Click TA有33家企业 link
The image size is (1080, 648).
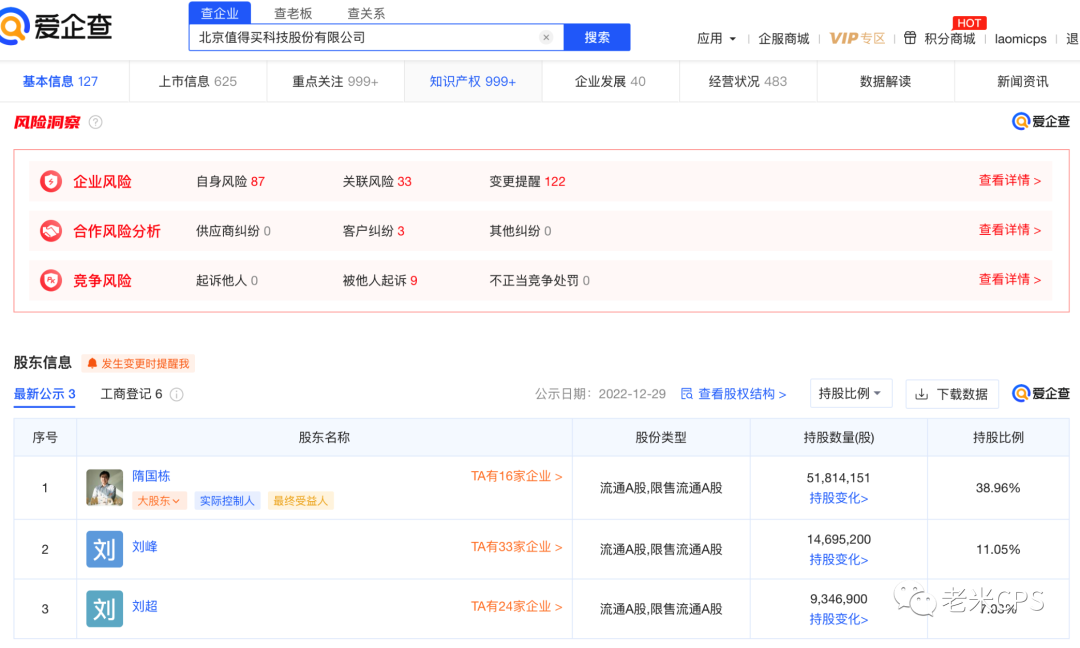point(517,547)
